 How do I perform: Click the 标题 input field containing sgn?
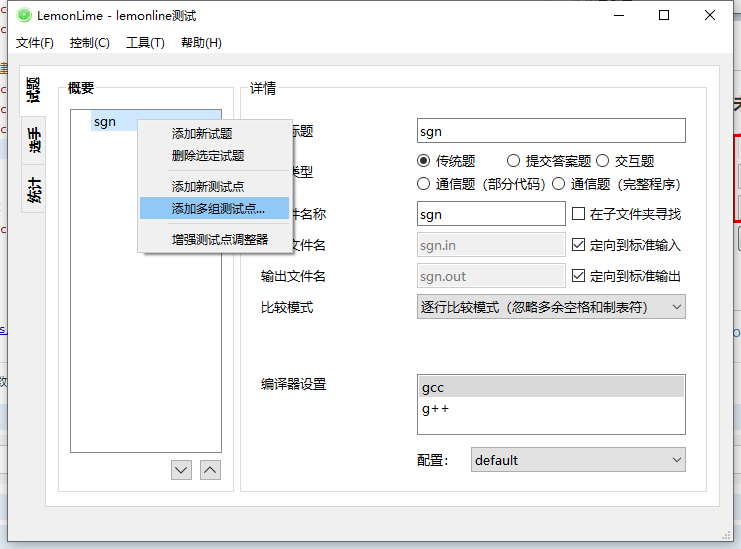551,131
